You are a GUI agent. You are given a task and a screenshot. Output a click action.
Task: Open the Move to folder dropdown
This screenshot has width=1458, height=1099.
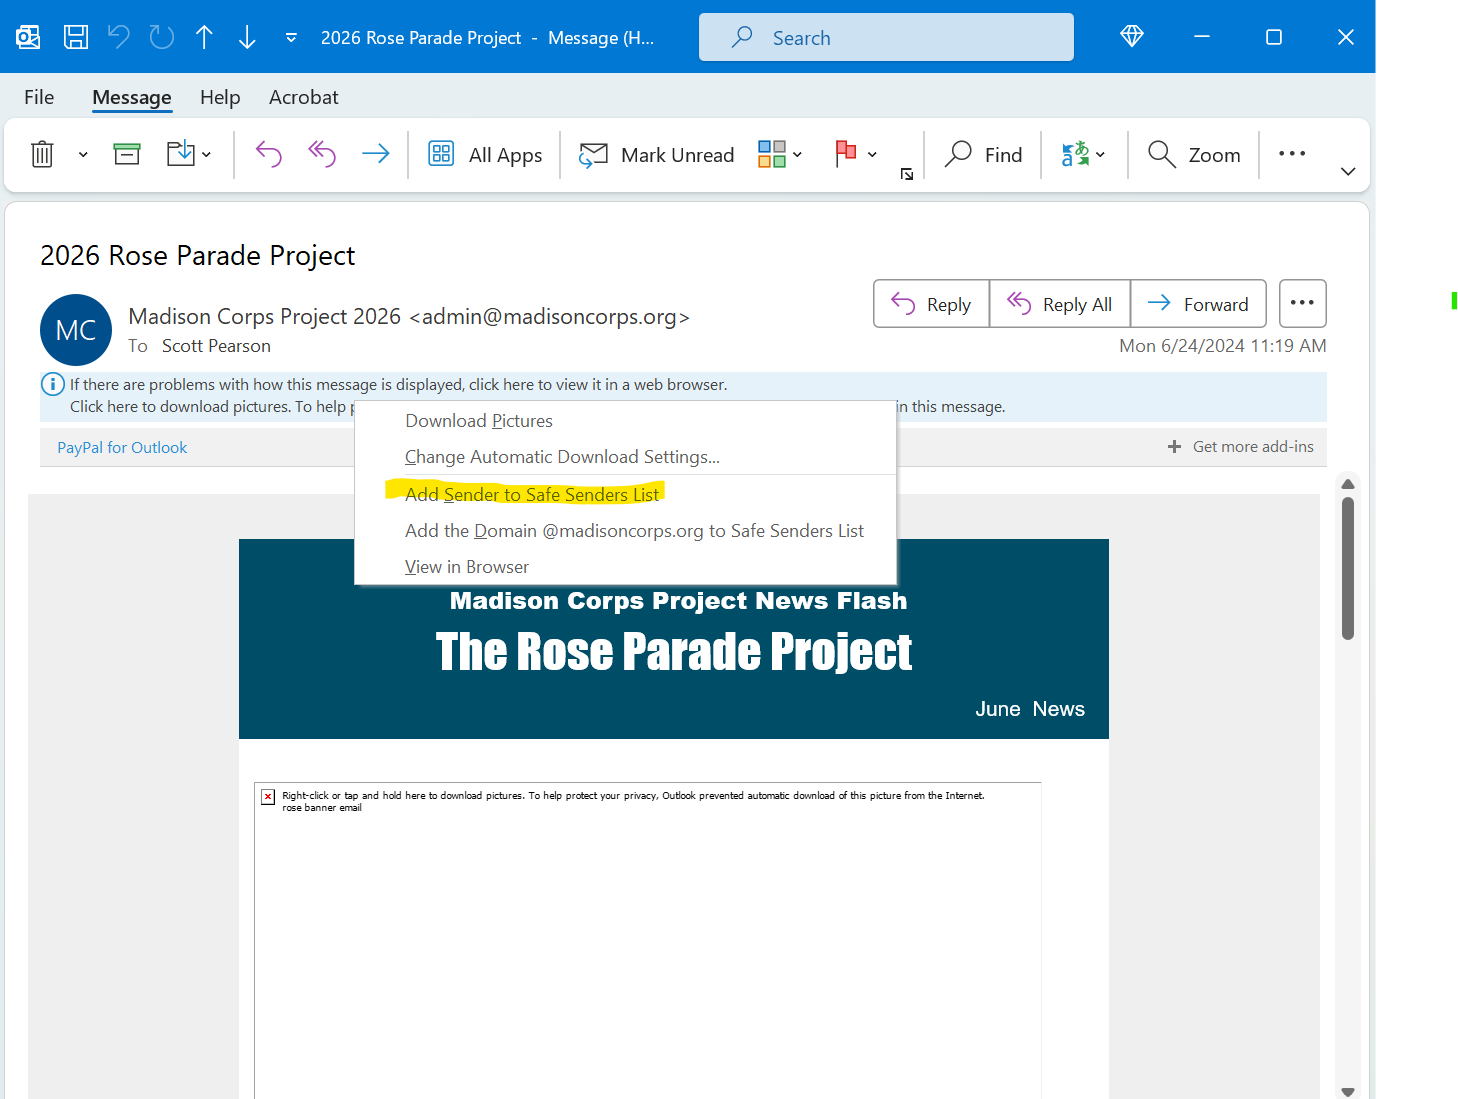pyautogui.click(x=206, y=155)
